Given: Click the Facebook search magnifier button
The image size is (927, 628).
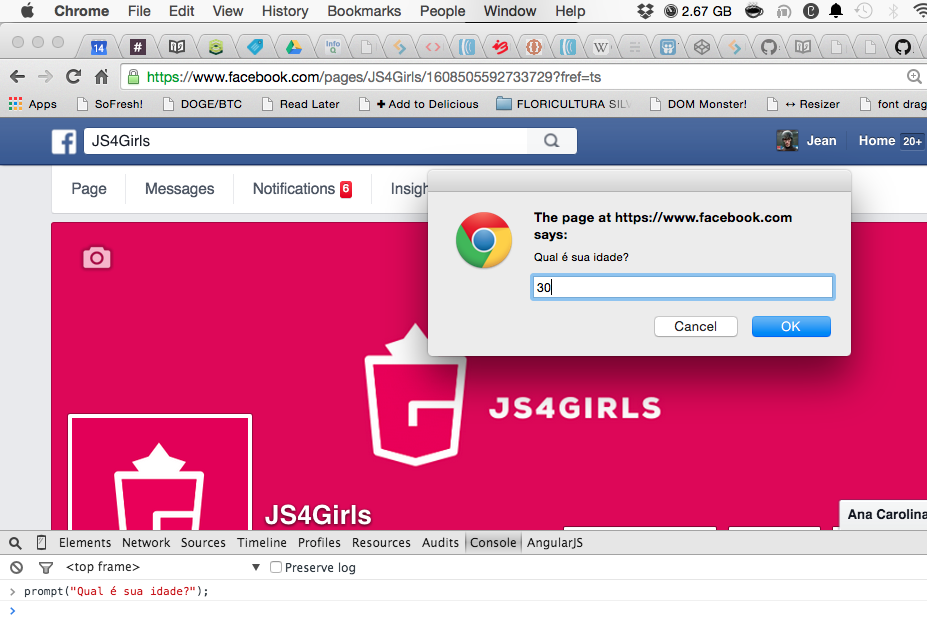Looking at the screenshot, I should coord(552,141).
